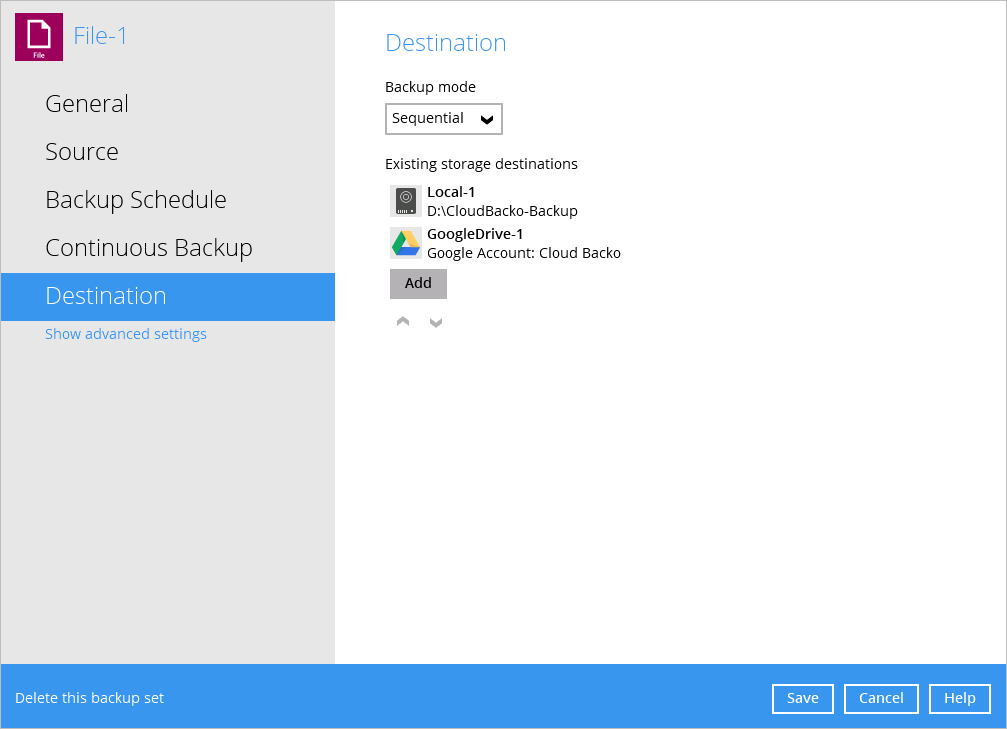Open the General settings section

coord(87,104)
